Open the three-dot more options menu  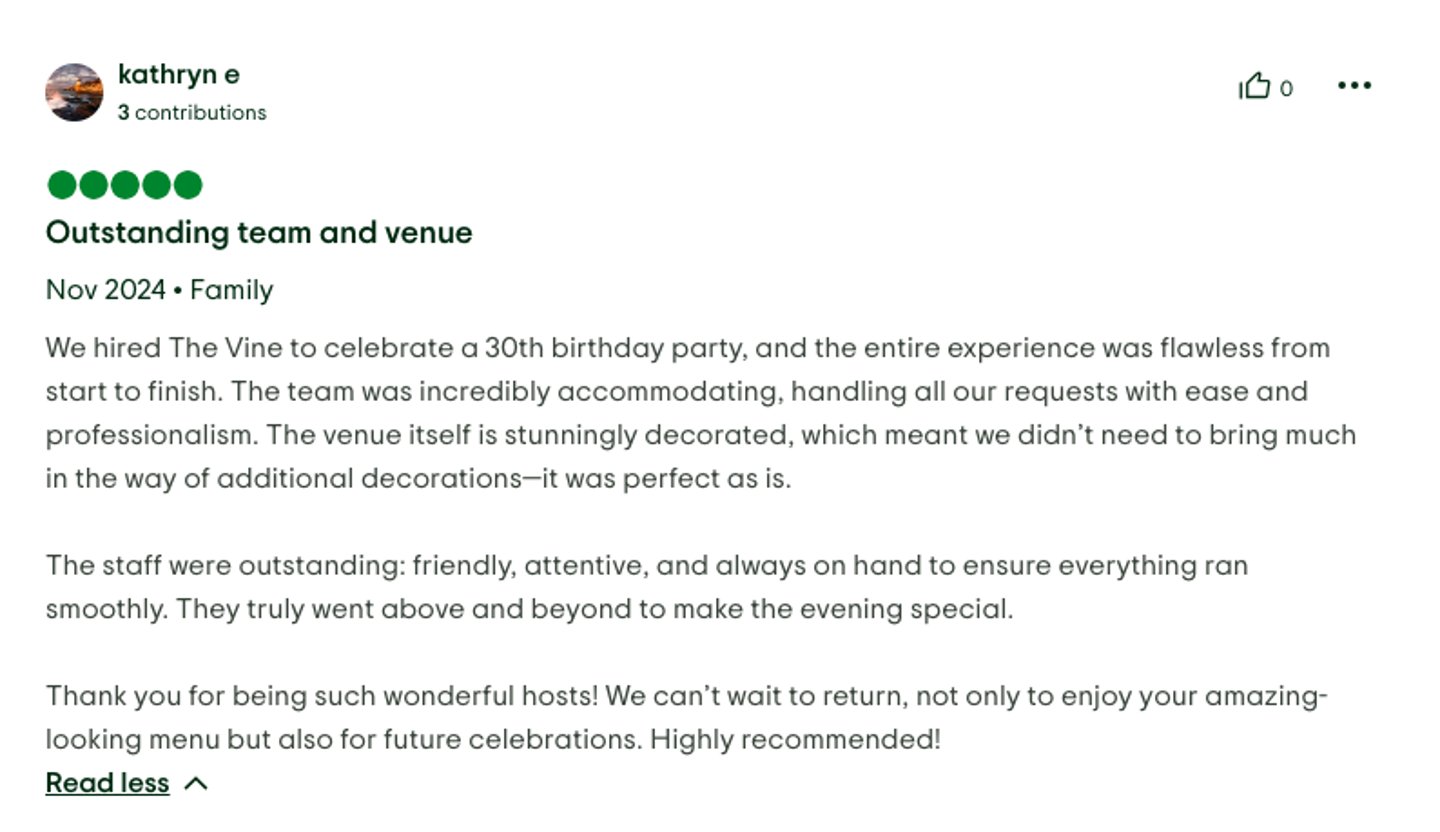pos(1354,86)
